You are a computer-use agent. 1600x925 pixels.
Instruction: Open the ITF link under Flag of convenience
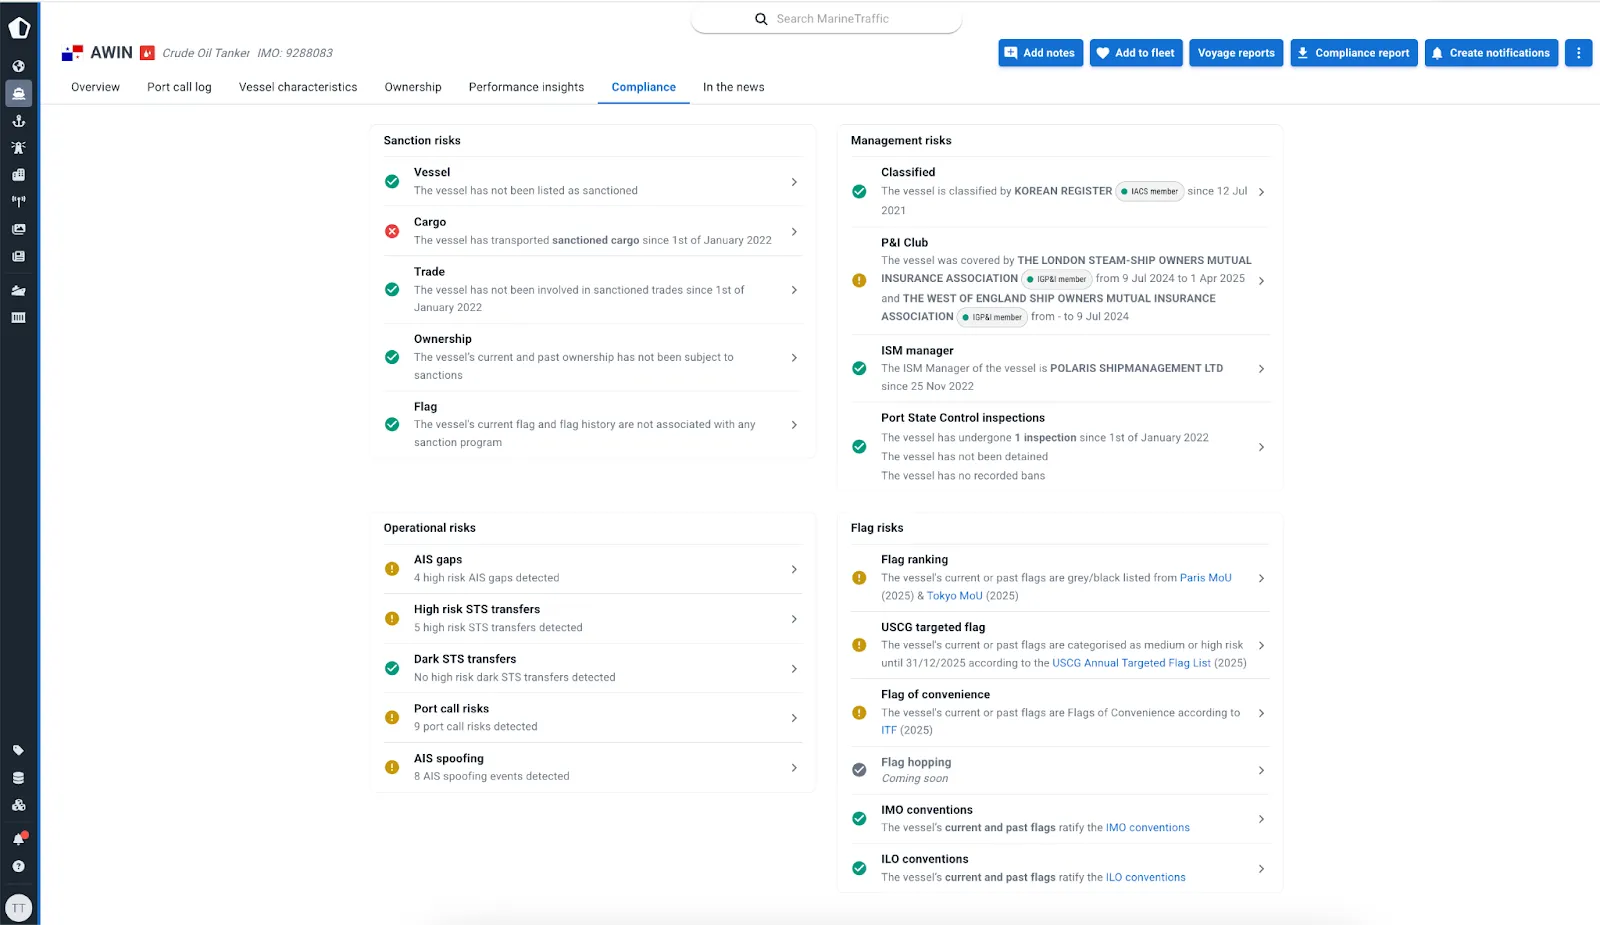tap(889, 730)
